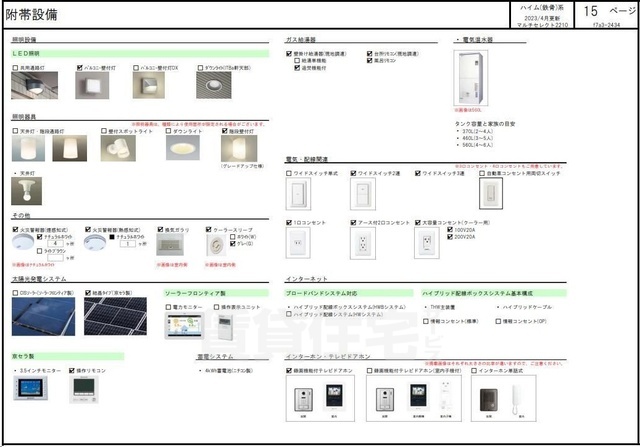
Task: Check the 壁付スポットライト checkbox
Action: point(104,131)
